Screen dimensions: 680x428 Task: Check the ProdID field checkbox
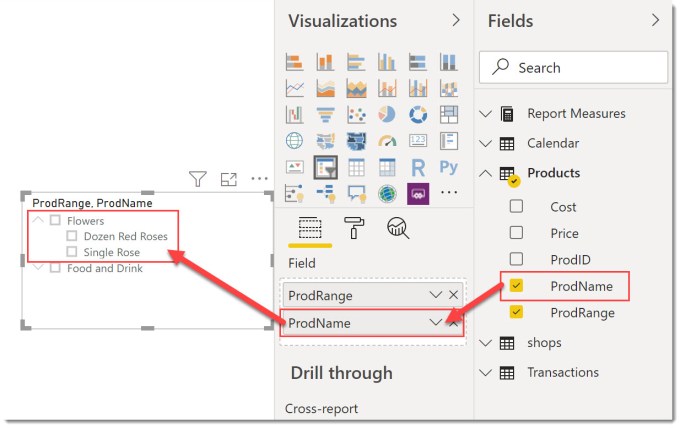[x=516, y=259]
